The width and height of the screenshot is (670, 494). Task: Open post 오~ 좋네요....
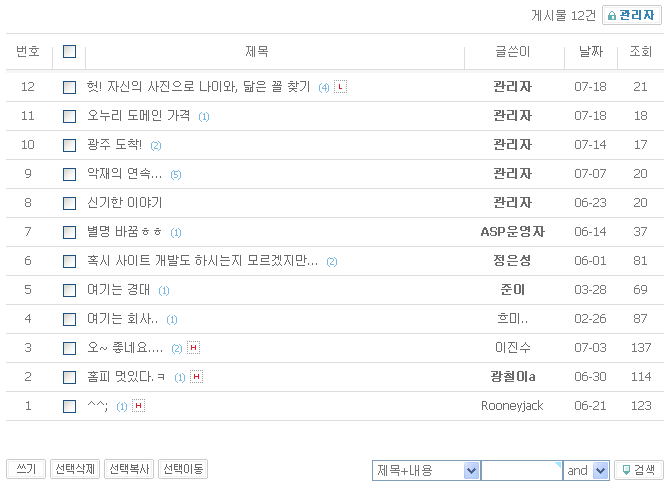tap(125, 348)
